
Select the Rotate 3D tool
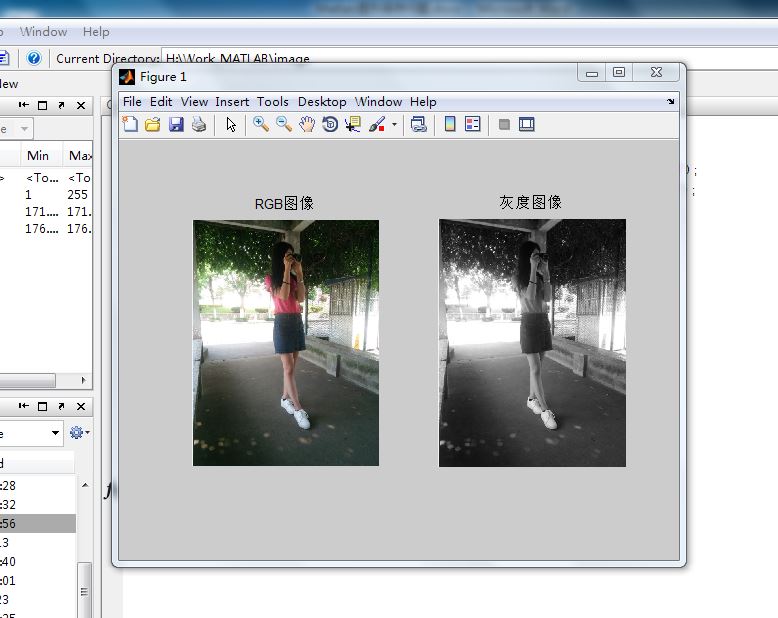coord(330,124)
